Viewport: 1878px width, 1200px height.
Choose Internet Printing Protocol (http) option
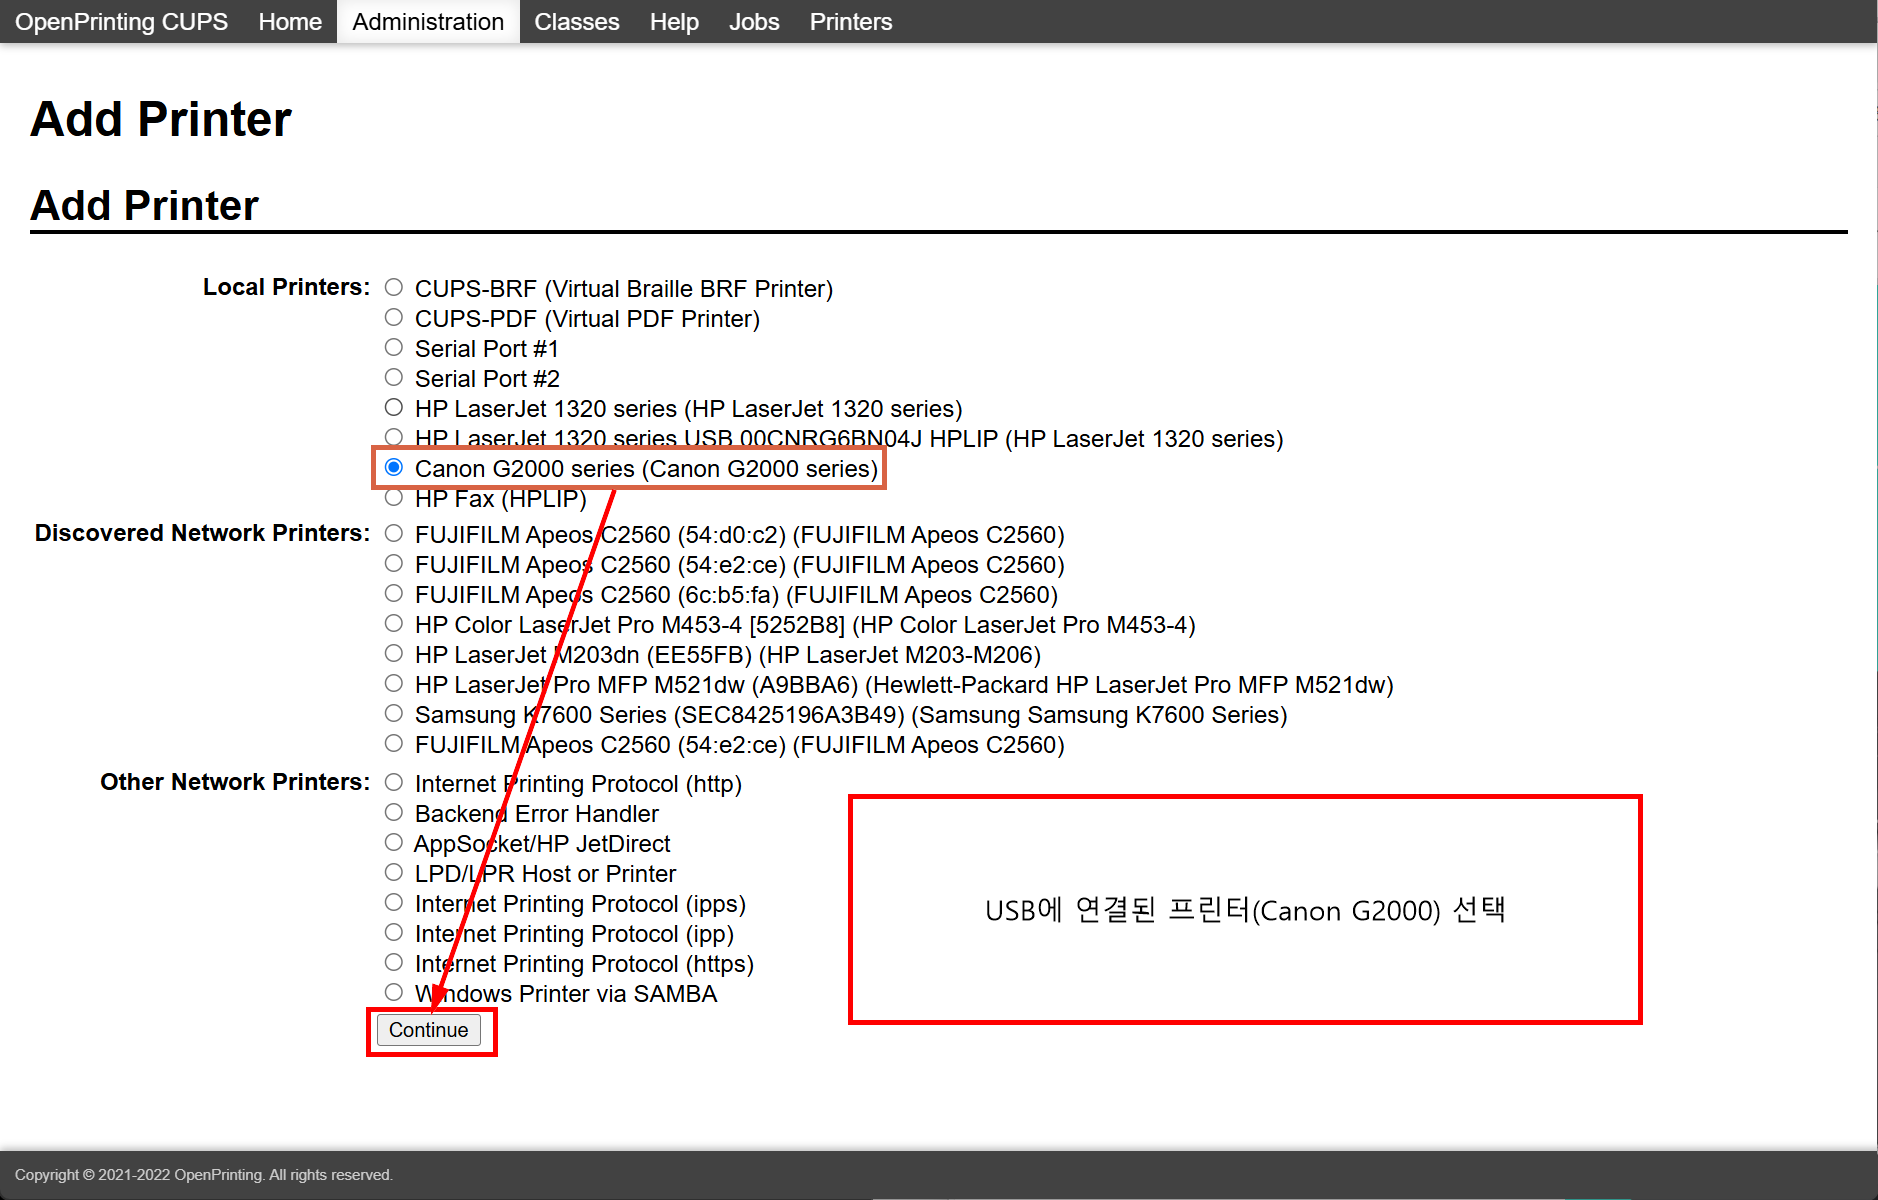pyautogui.click(x=394, y=783)
